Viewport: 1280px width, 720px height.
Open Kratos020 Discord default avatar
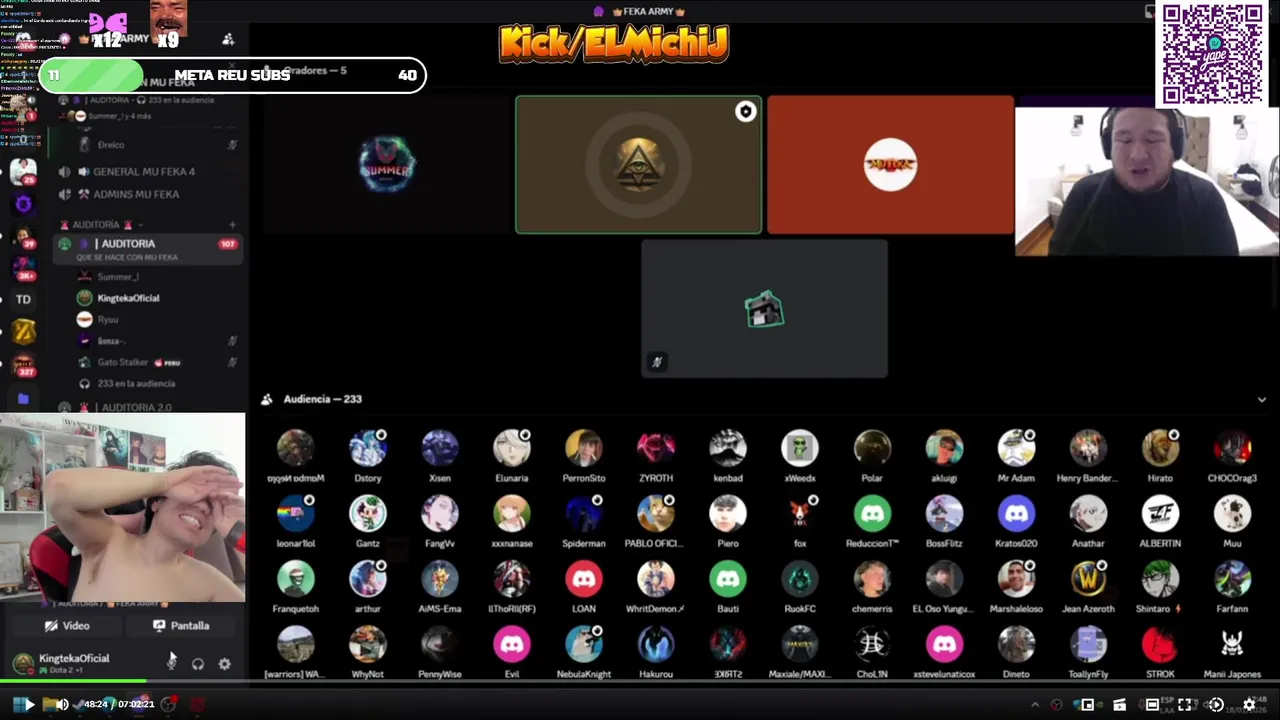coord(1016,514)
